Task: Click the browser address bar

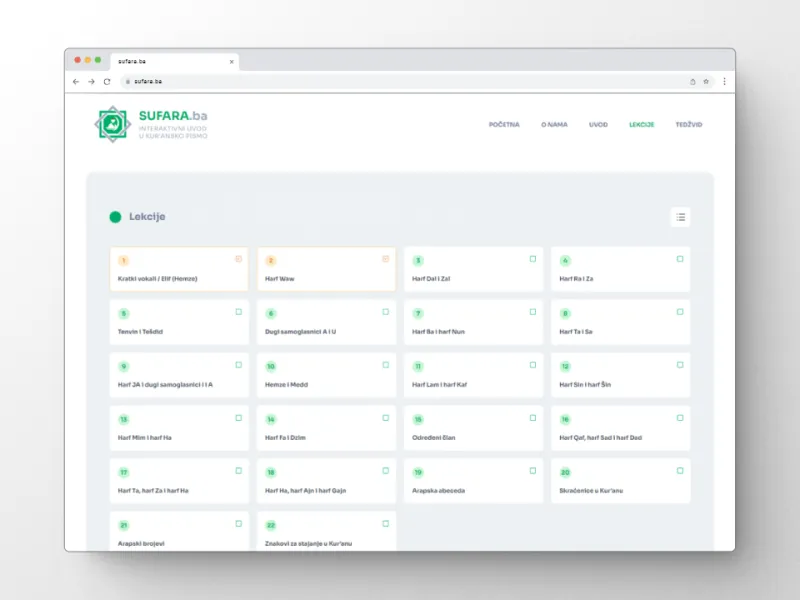Action: pyautogui.click(x=400, y=81)
